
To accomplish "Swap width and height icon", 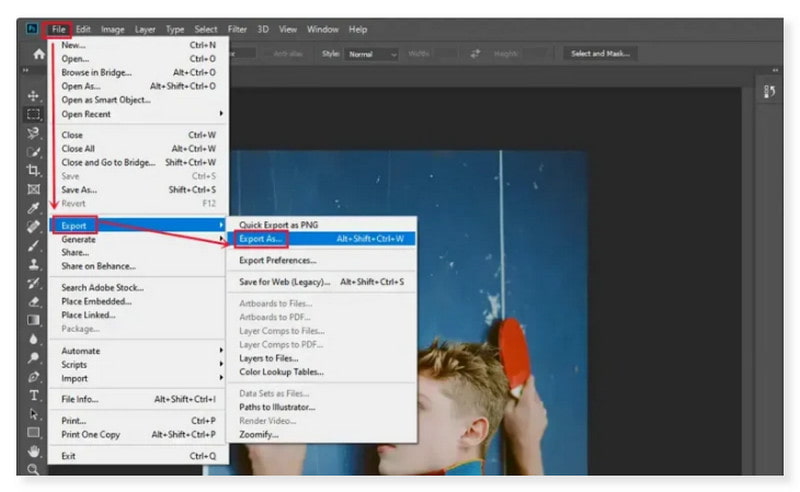I will pos(475,54).
